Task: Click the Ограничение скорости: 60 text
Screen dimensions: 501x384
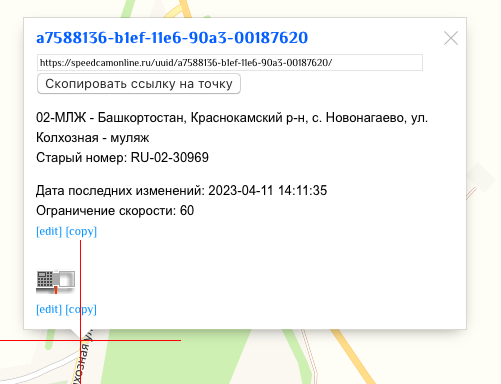Action: tap(115, 210)
